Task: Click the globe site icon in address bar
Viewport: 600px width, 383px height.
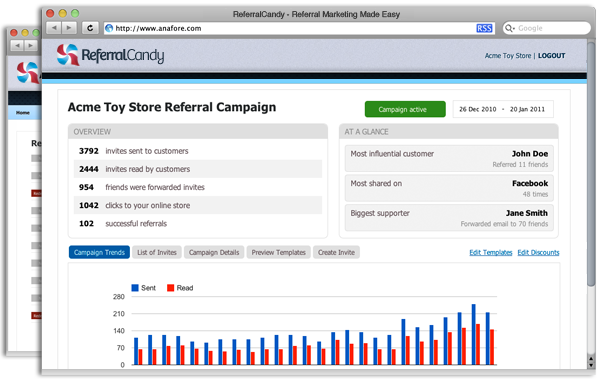Action: click(109, 28)
